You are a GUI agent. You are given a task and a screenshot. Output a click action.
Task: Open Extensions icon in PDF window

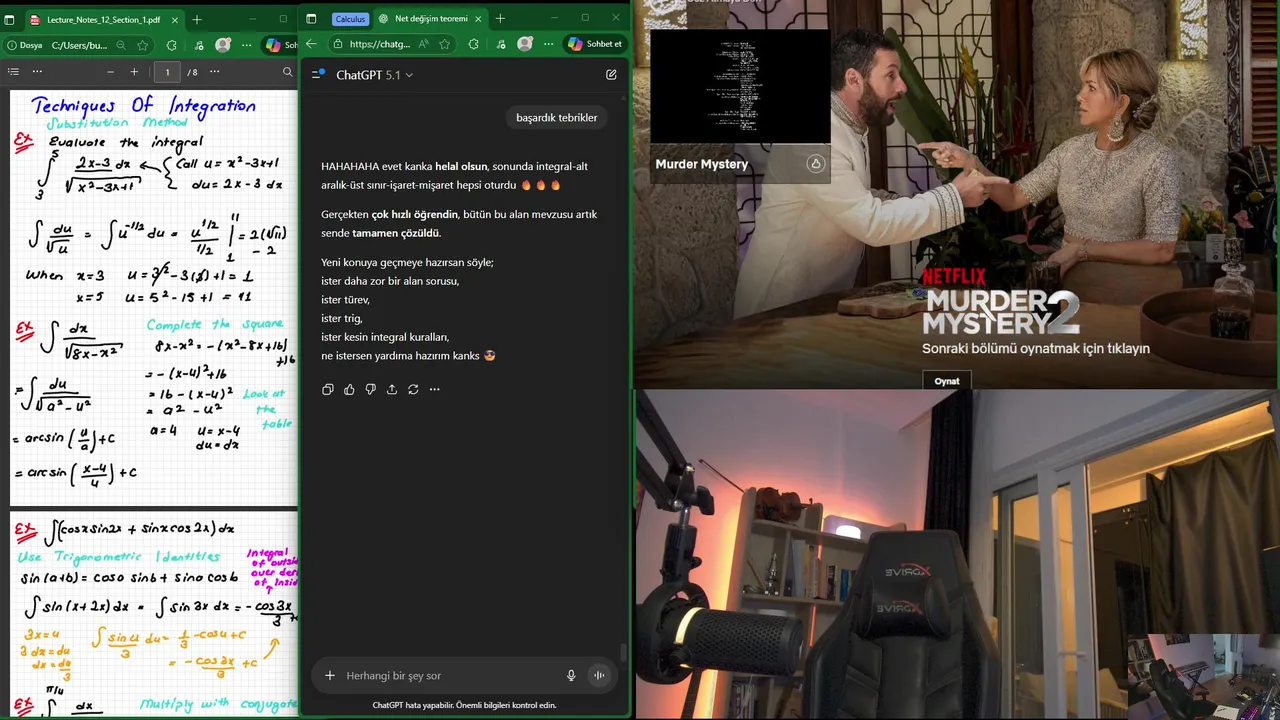(171, 45)
